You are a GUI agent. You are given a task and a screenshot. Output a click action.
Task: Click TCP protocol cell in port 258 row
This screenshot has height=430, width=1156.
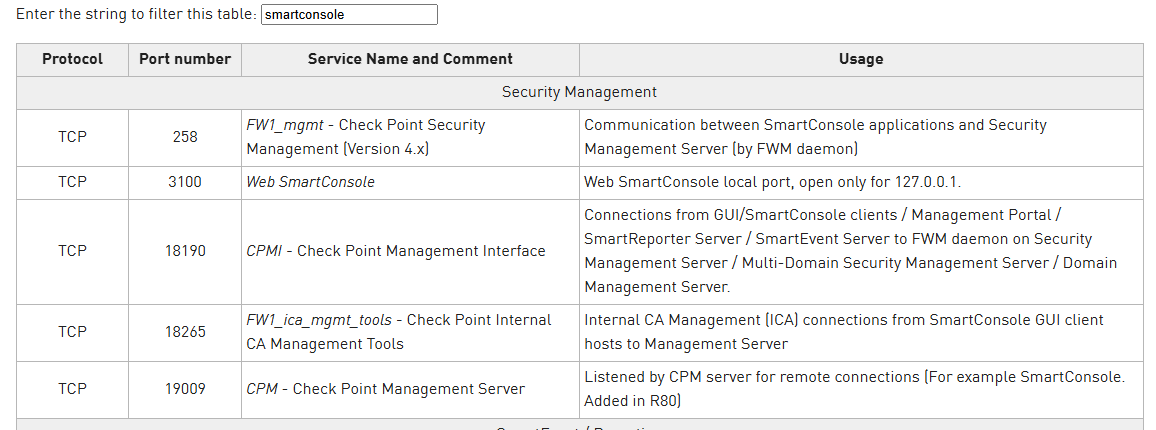click(72, 137)
